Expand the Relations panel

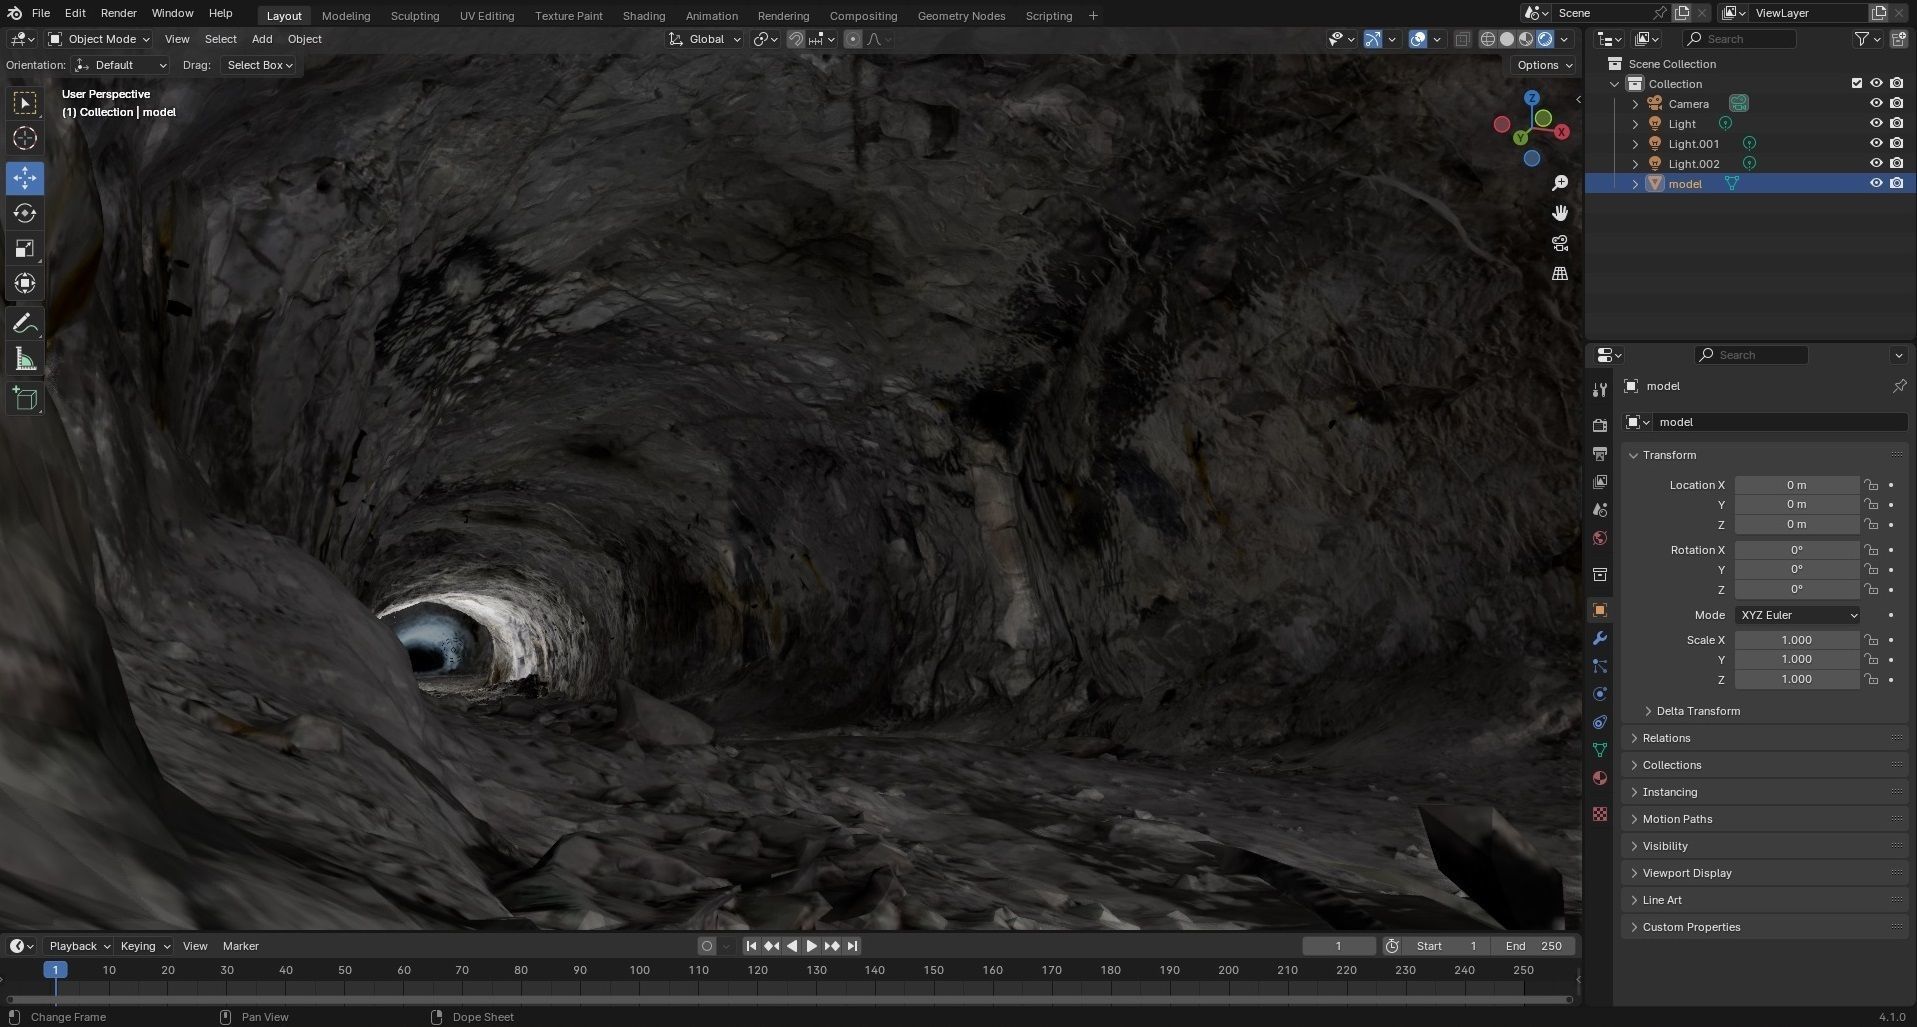click(x=1666, y=738)
